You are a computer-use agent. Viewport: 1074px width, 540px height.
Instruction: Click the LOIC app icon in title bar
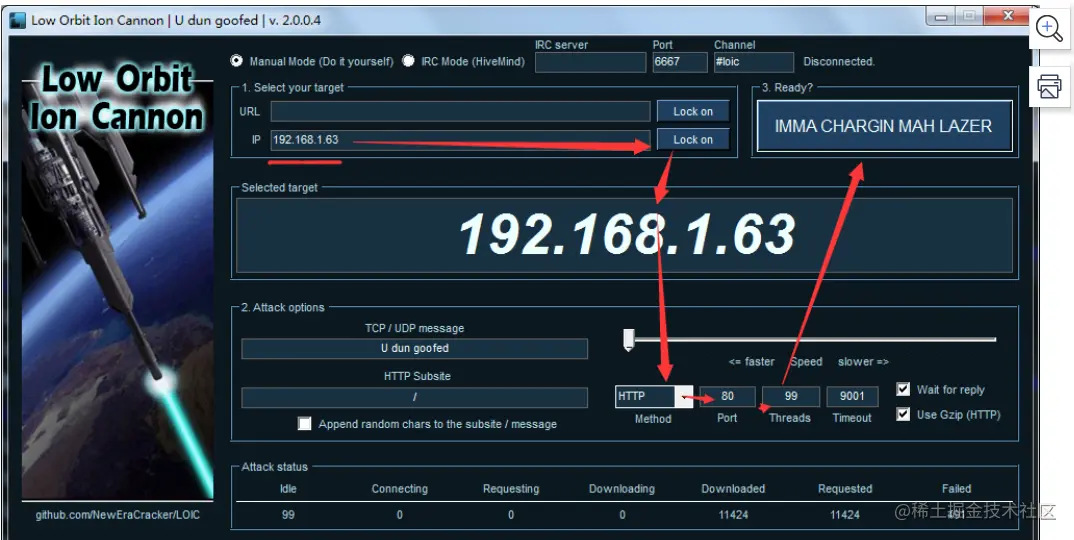click(17, 20)
